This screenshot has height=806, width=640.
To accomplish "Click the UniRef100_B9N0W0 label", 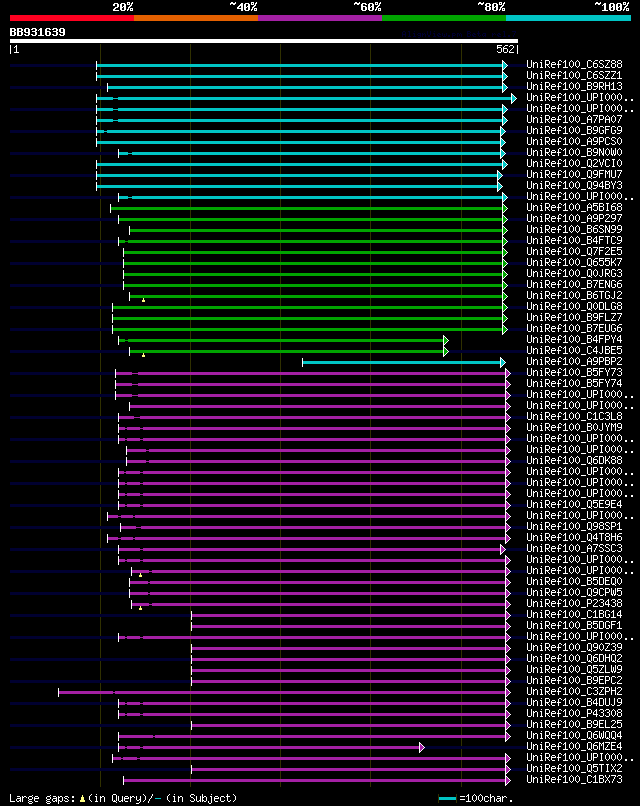I will [574, 152].
